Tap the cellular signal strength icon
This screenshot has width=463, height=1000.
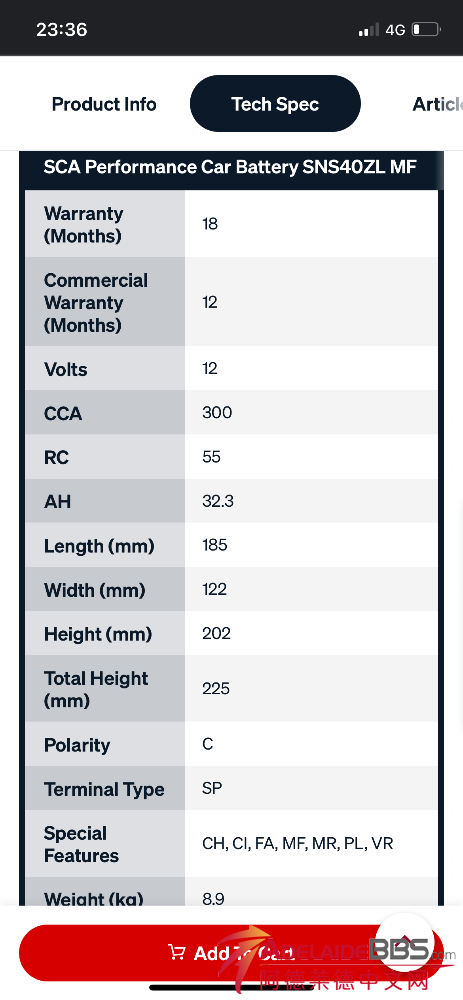[x=368, y=30]
